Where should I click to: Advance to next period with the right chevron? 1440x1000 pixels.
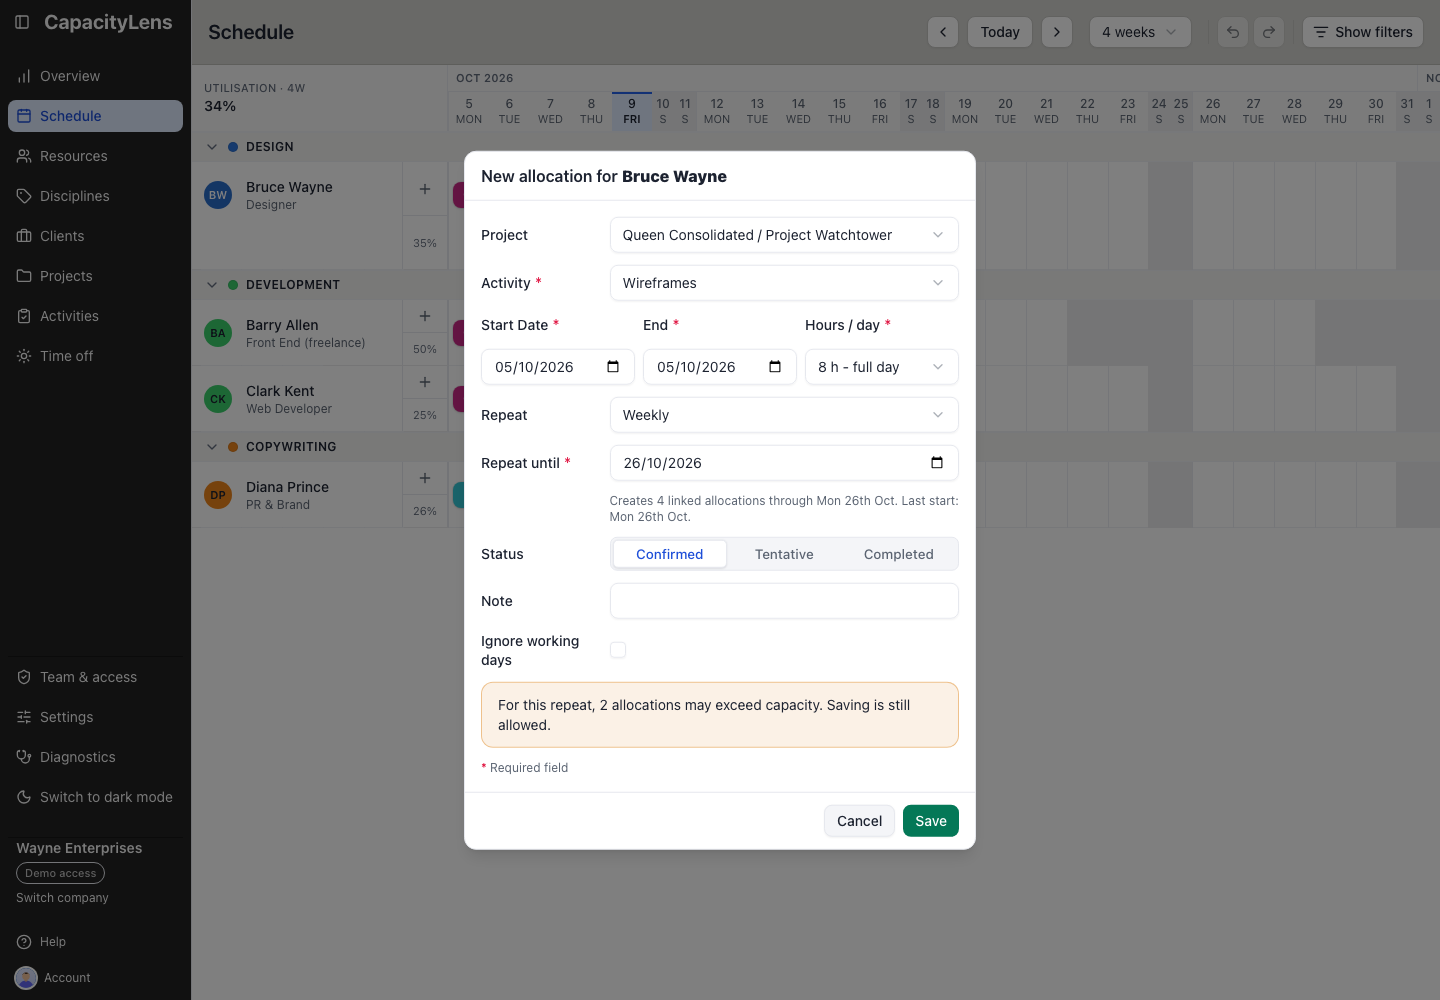[x=1057, y=32]
